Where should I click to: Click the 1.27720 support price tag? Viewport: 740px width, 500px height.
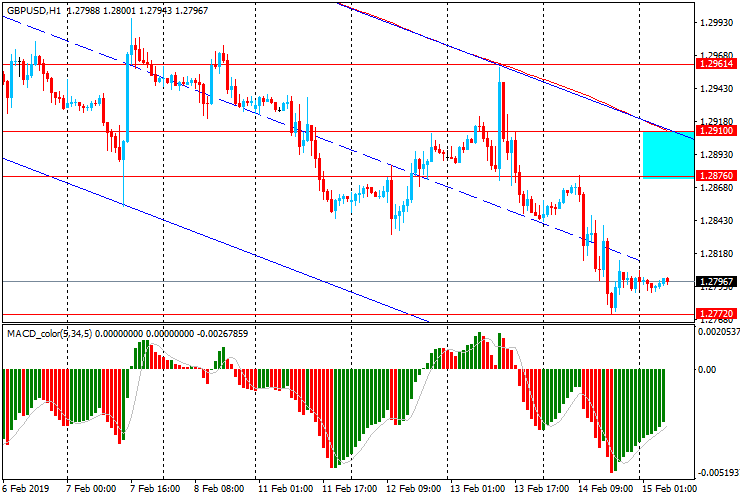point(716,314)
